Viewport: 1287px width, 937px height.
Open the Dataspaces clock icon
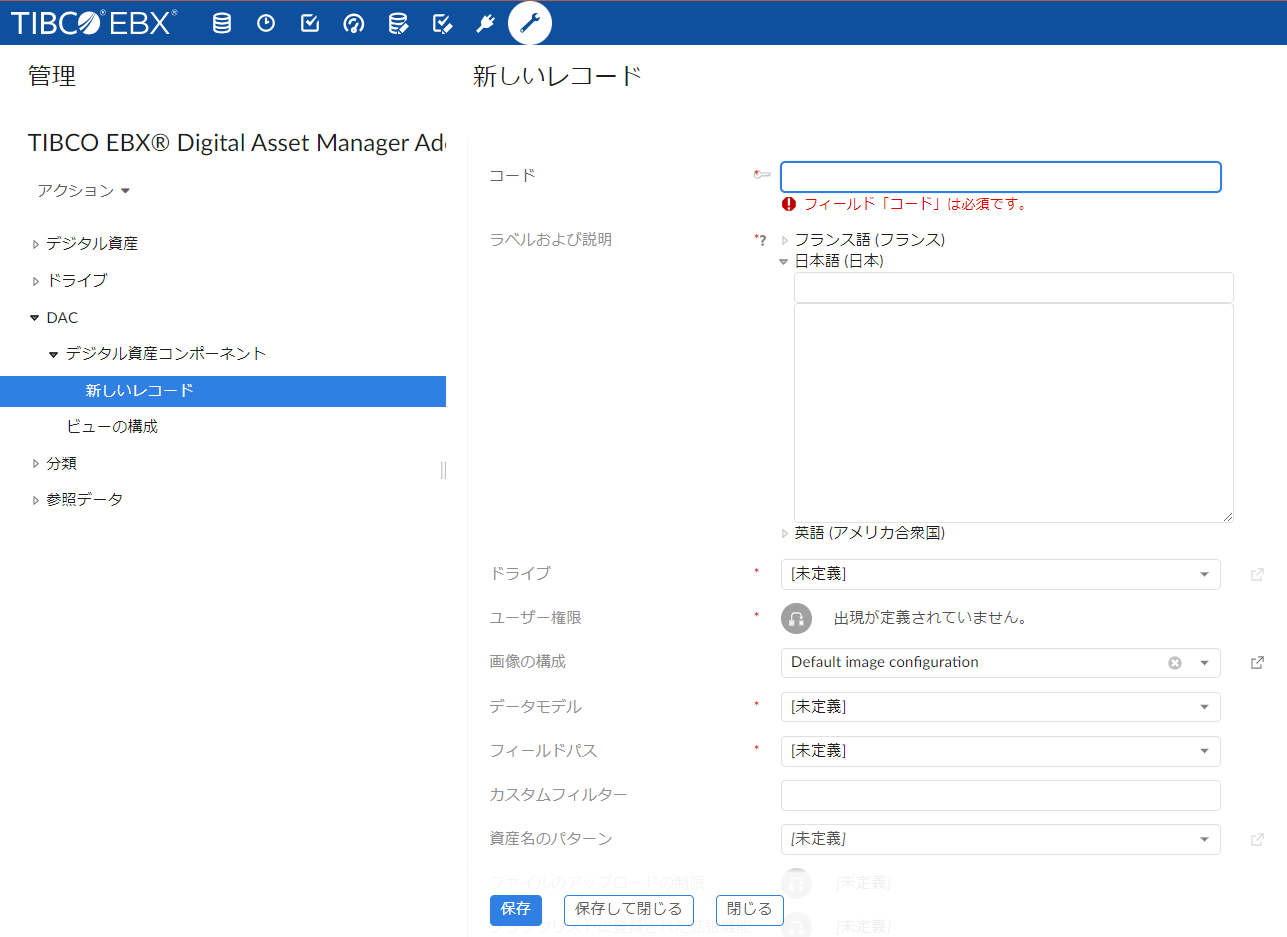[266, 23]
